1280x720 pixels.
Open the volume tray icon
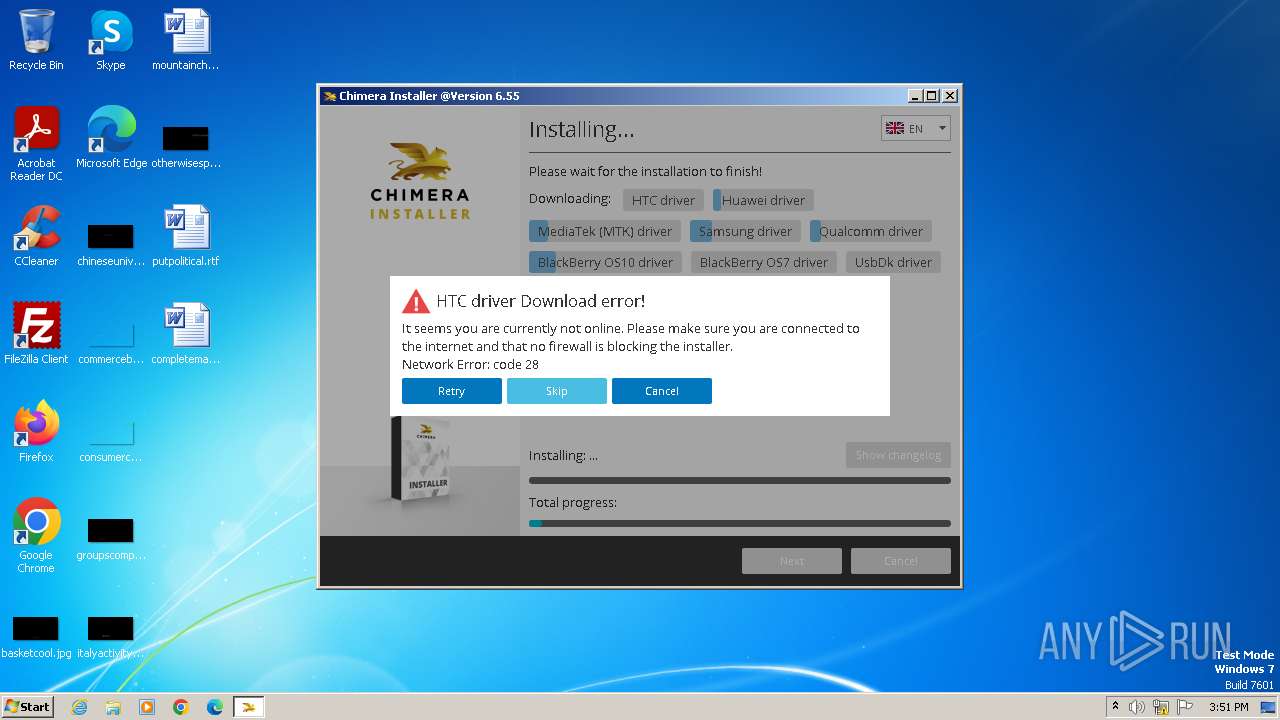pos(1137,707)
